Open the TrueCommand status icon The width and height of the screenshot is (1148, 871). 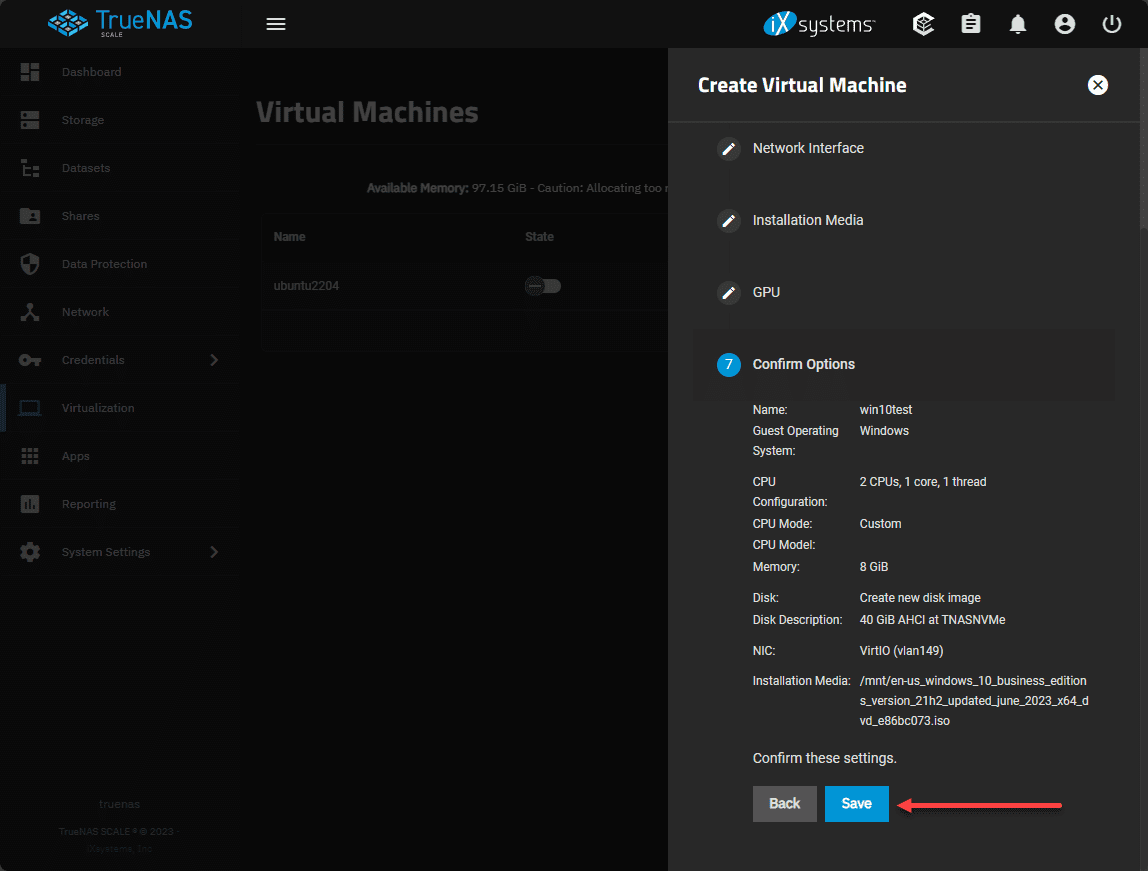pyautogui.click(x=924, y=24)
